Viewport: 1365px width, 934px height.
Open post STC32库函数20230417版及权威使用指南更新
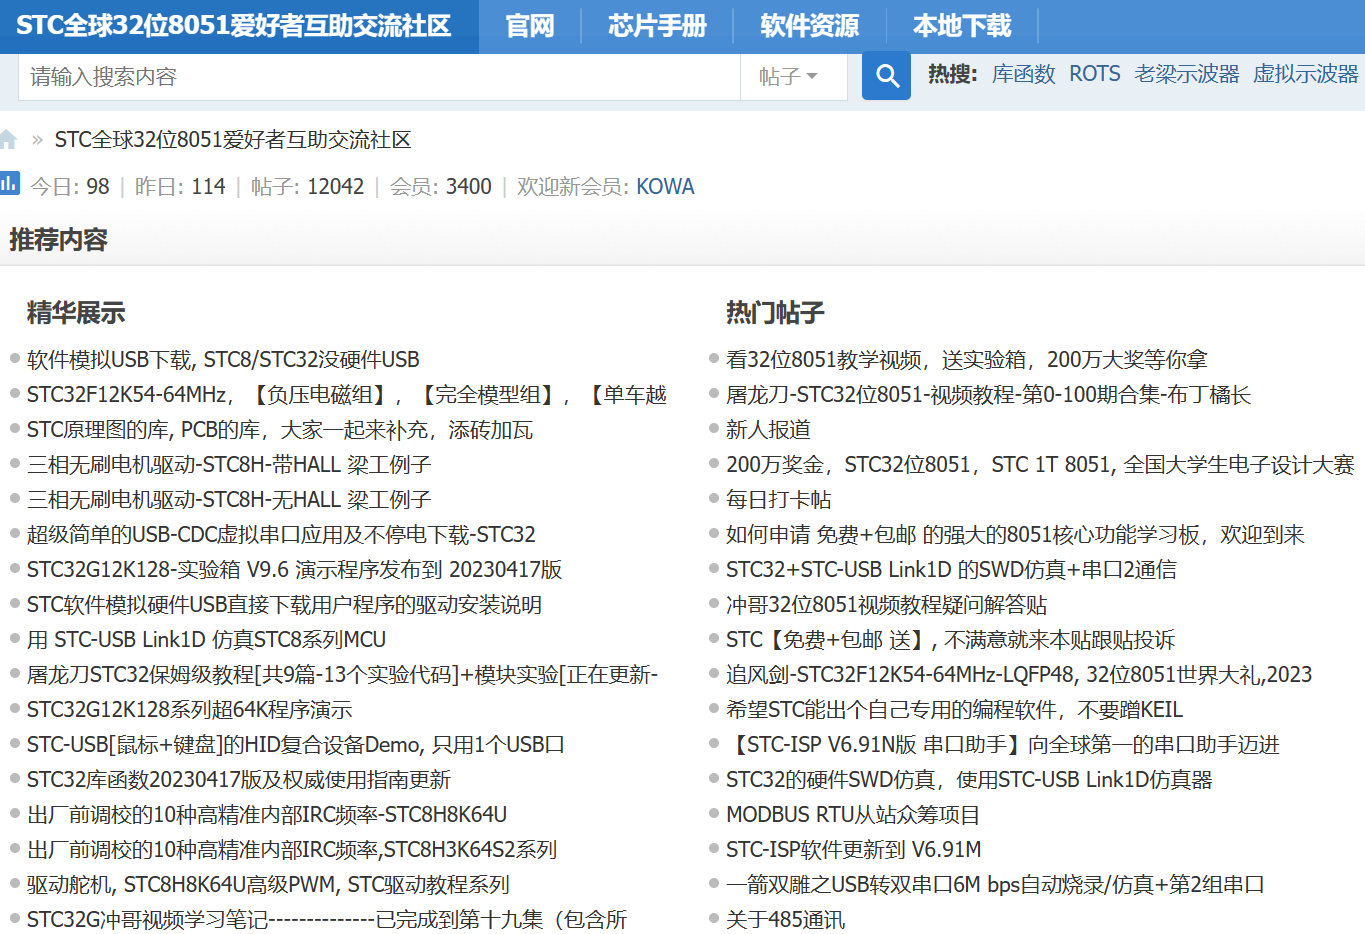tap(239, 779)
